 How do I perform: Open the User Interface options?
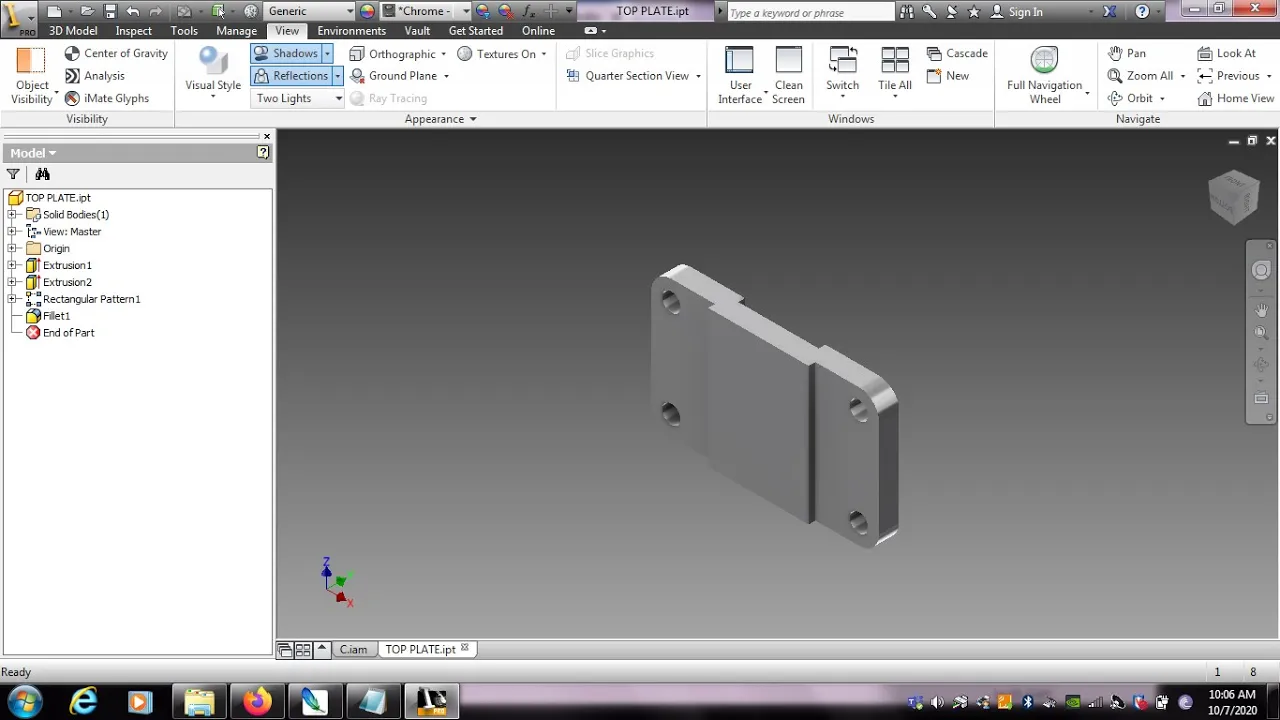[740, 75]
